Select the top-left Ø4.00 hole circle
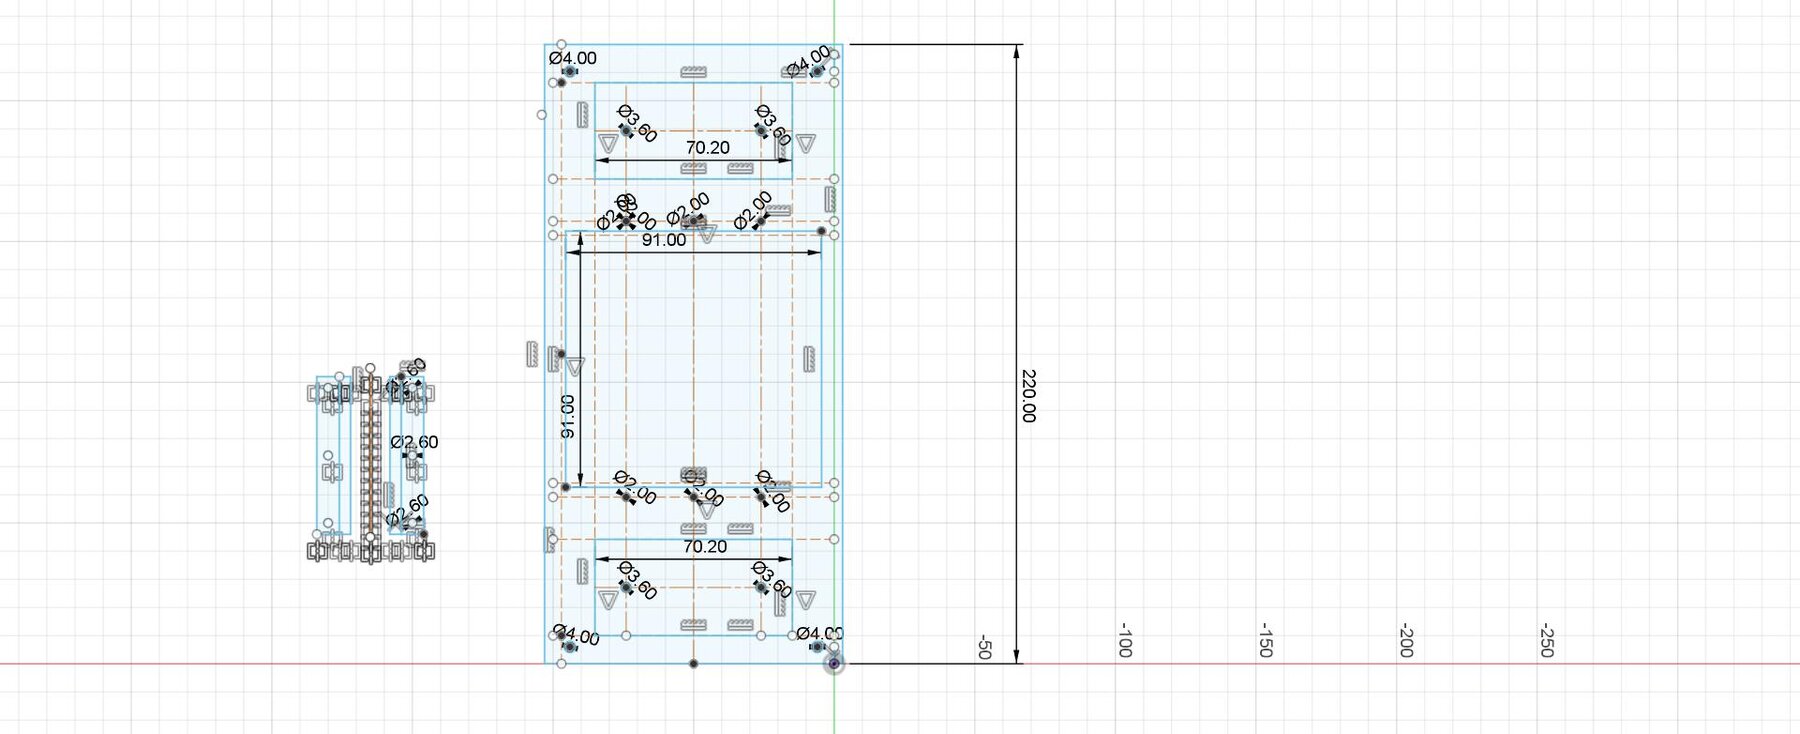1800x734 pixels. pos(570,72)
